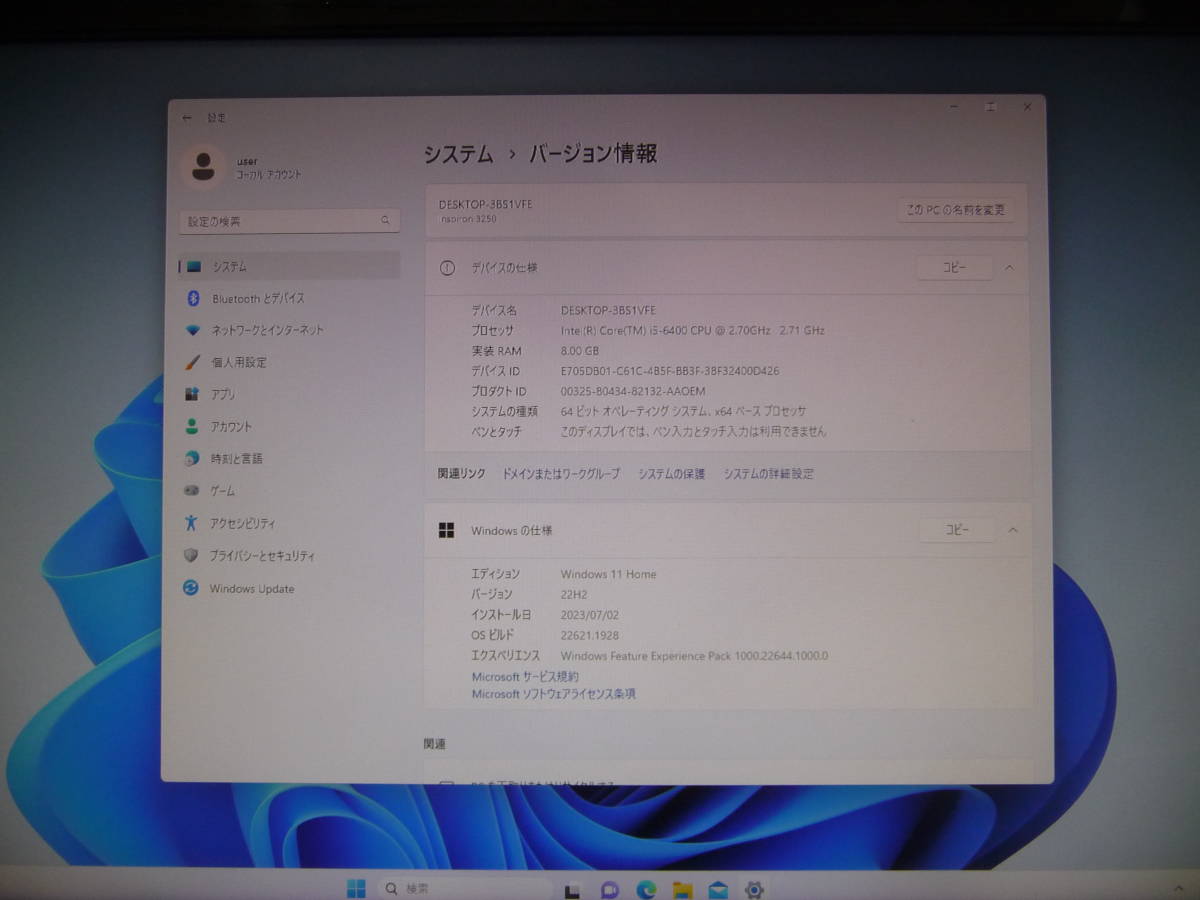Screen dimensions: 1200x900
Task: Click システム in the breadcrumb header
Action: click(x=458, y=154)
